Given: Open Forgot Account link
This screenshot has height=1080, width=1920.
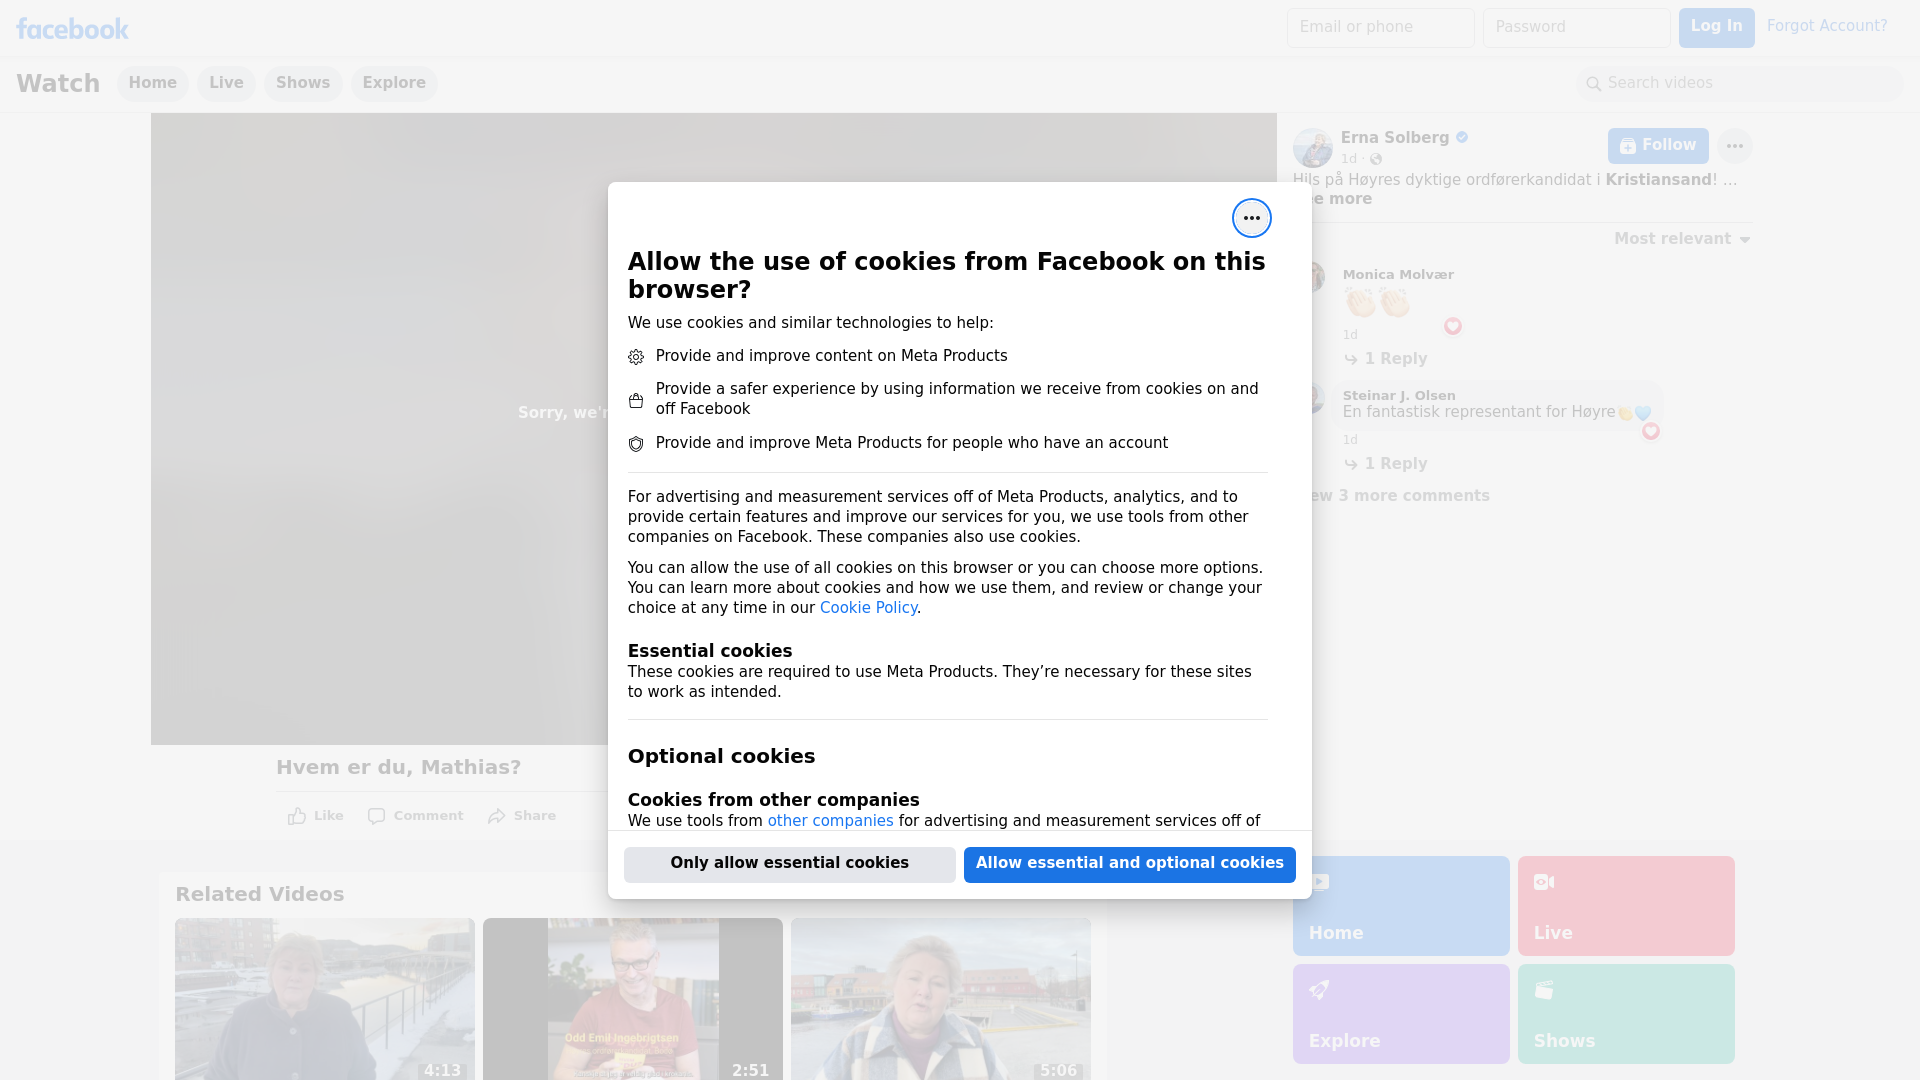Looking at the screenshot, I should (x=1826, y=26).
